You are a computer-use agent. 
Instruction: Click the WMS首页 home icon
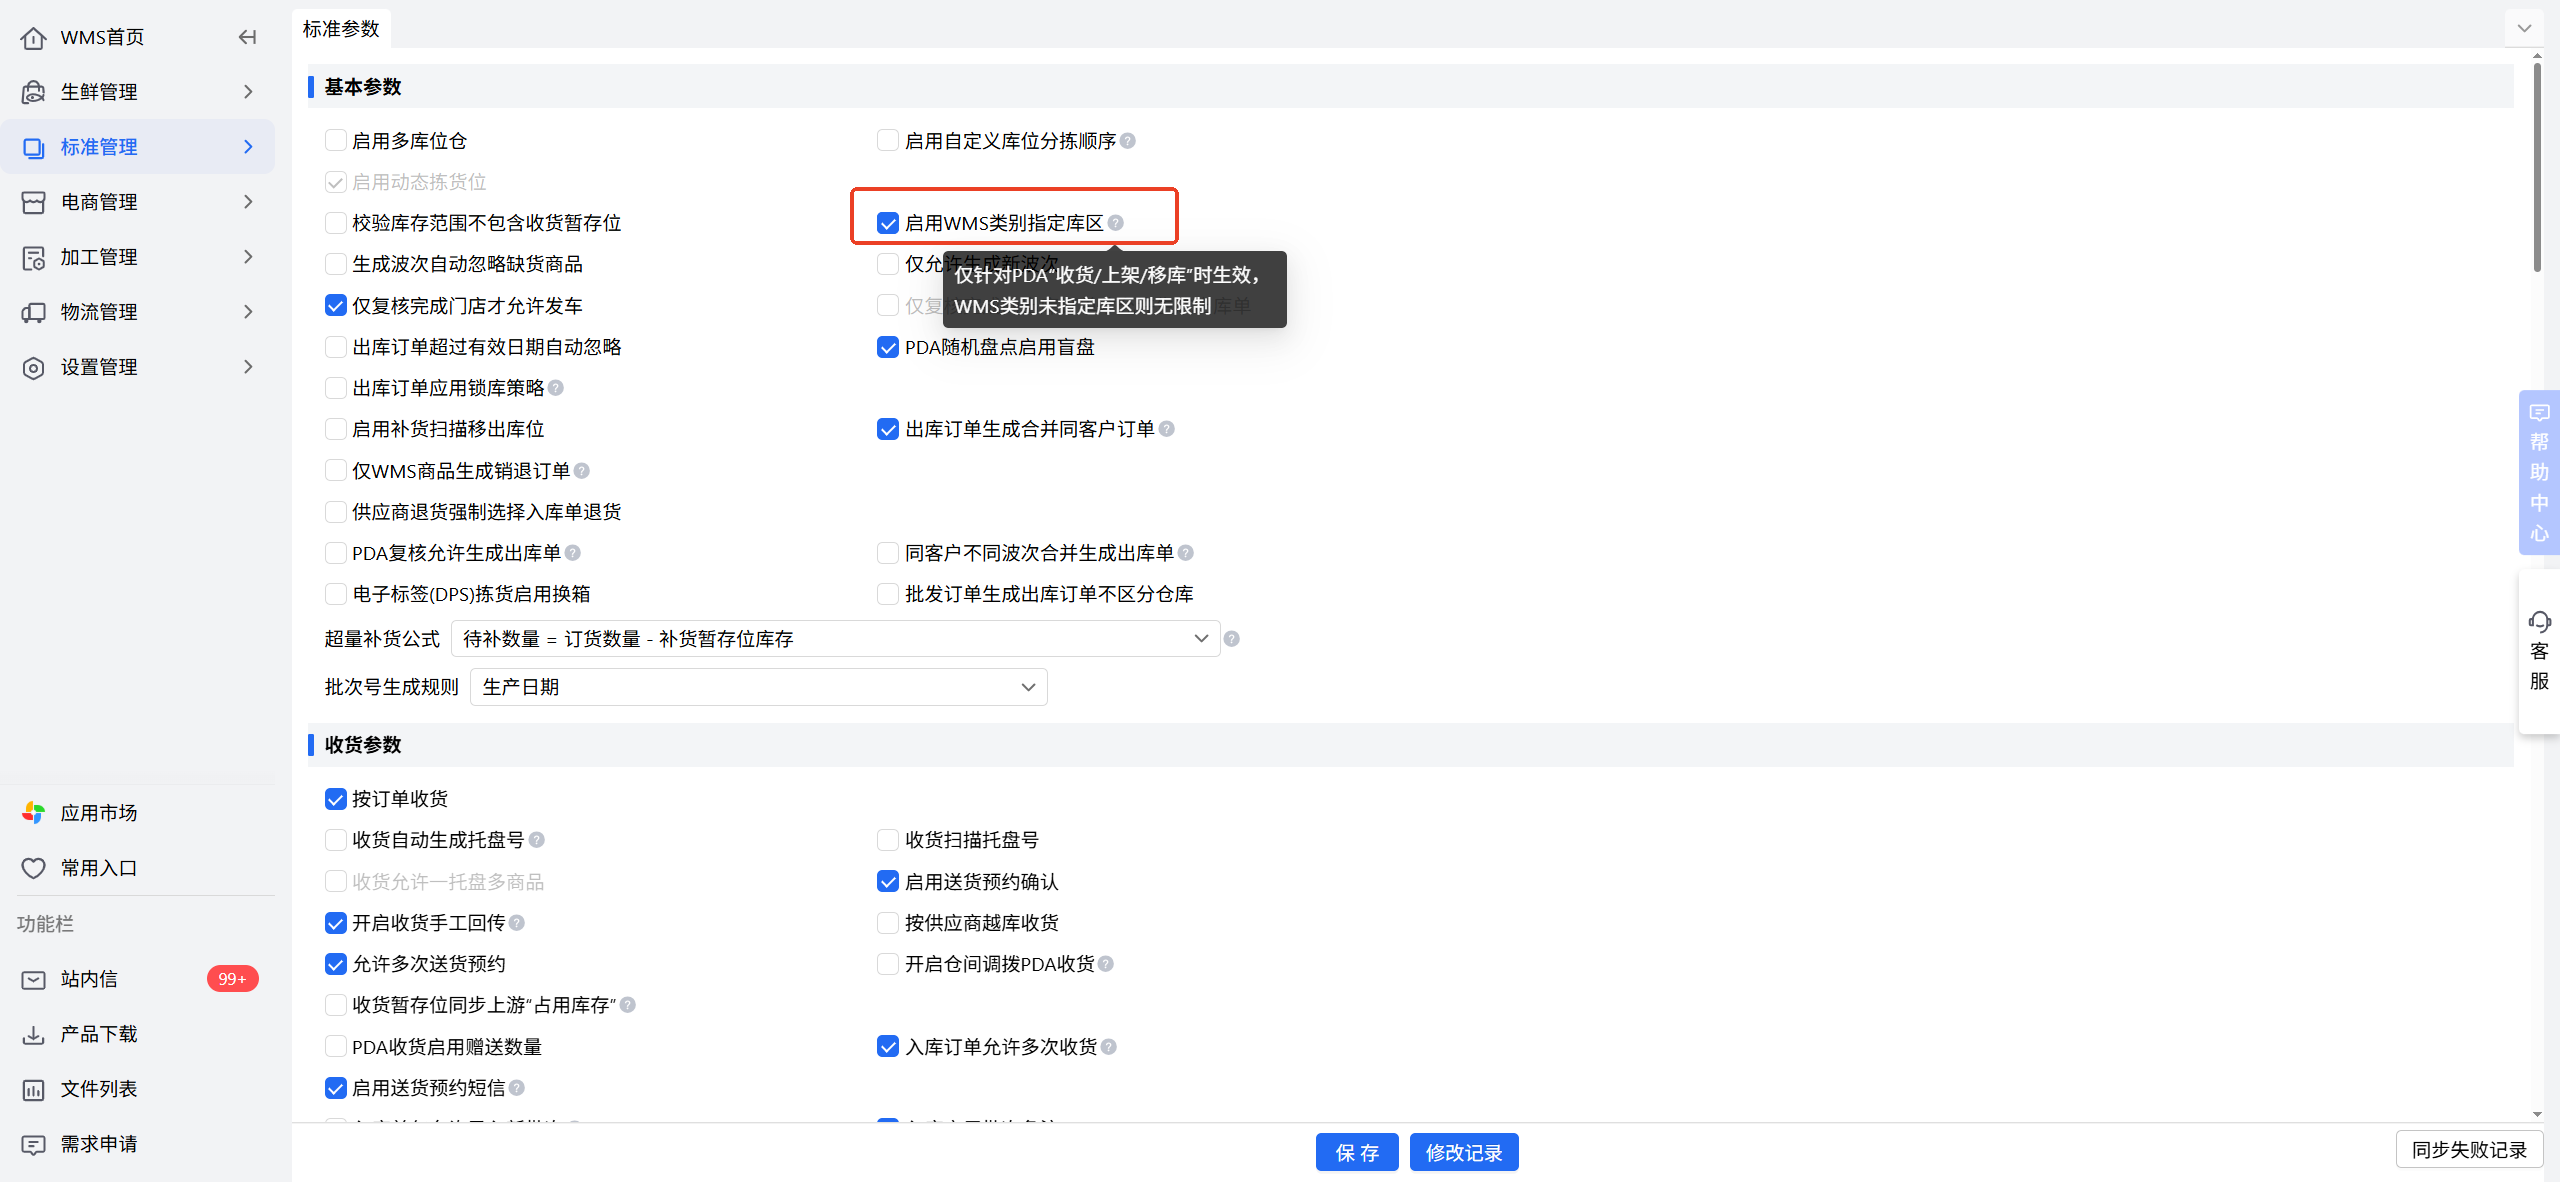click(33, 38)
